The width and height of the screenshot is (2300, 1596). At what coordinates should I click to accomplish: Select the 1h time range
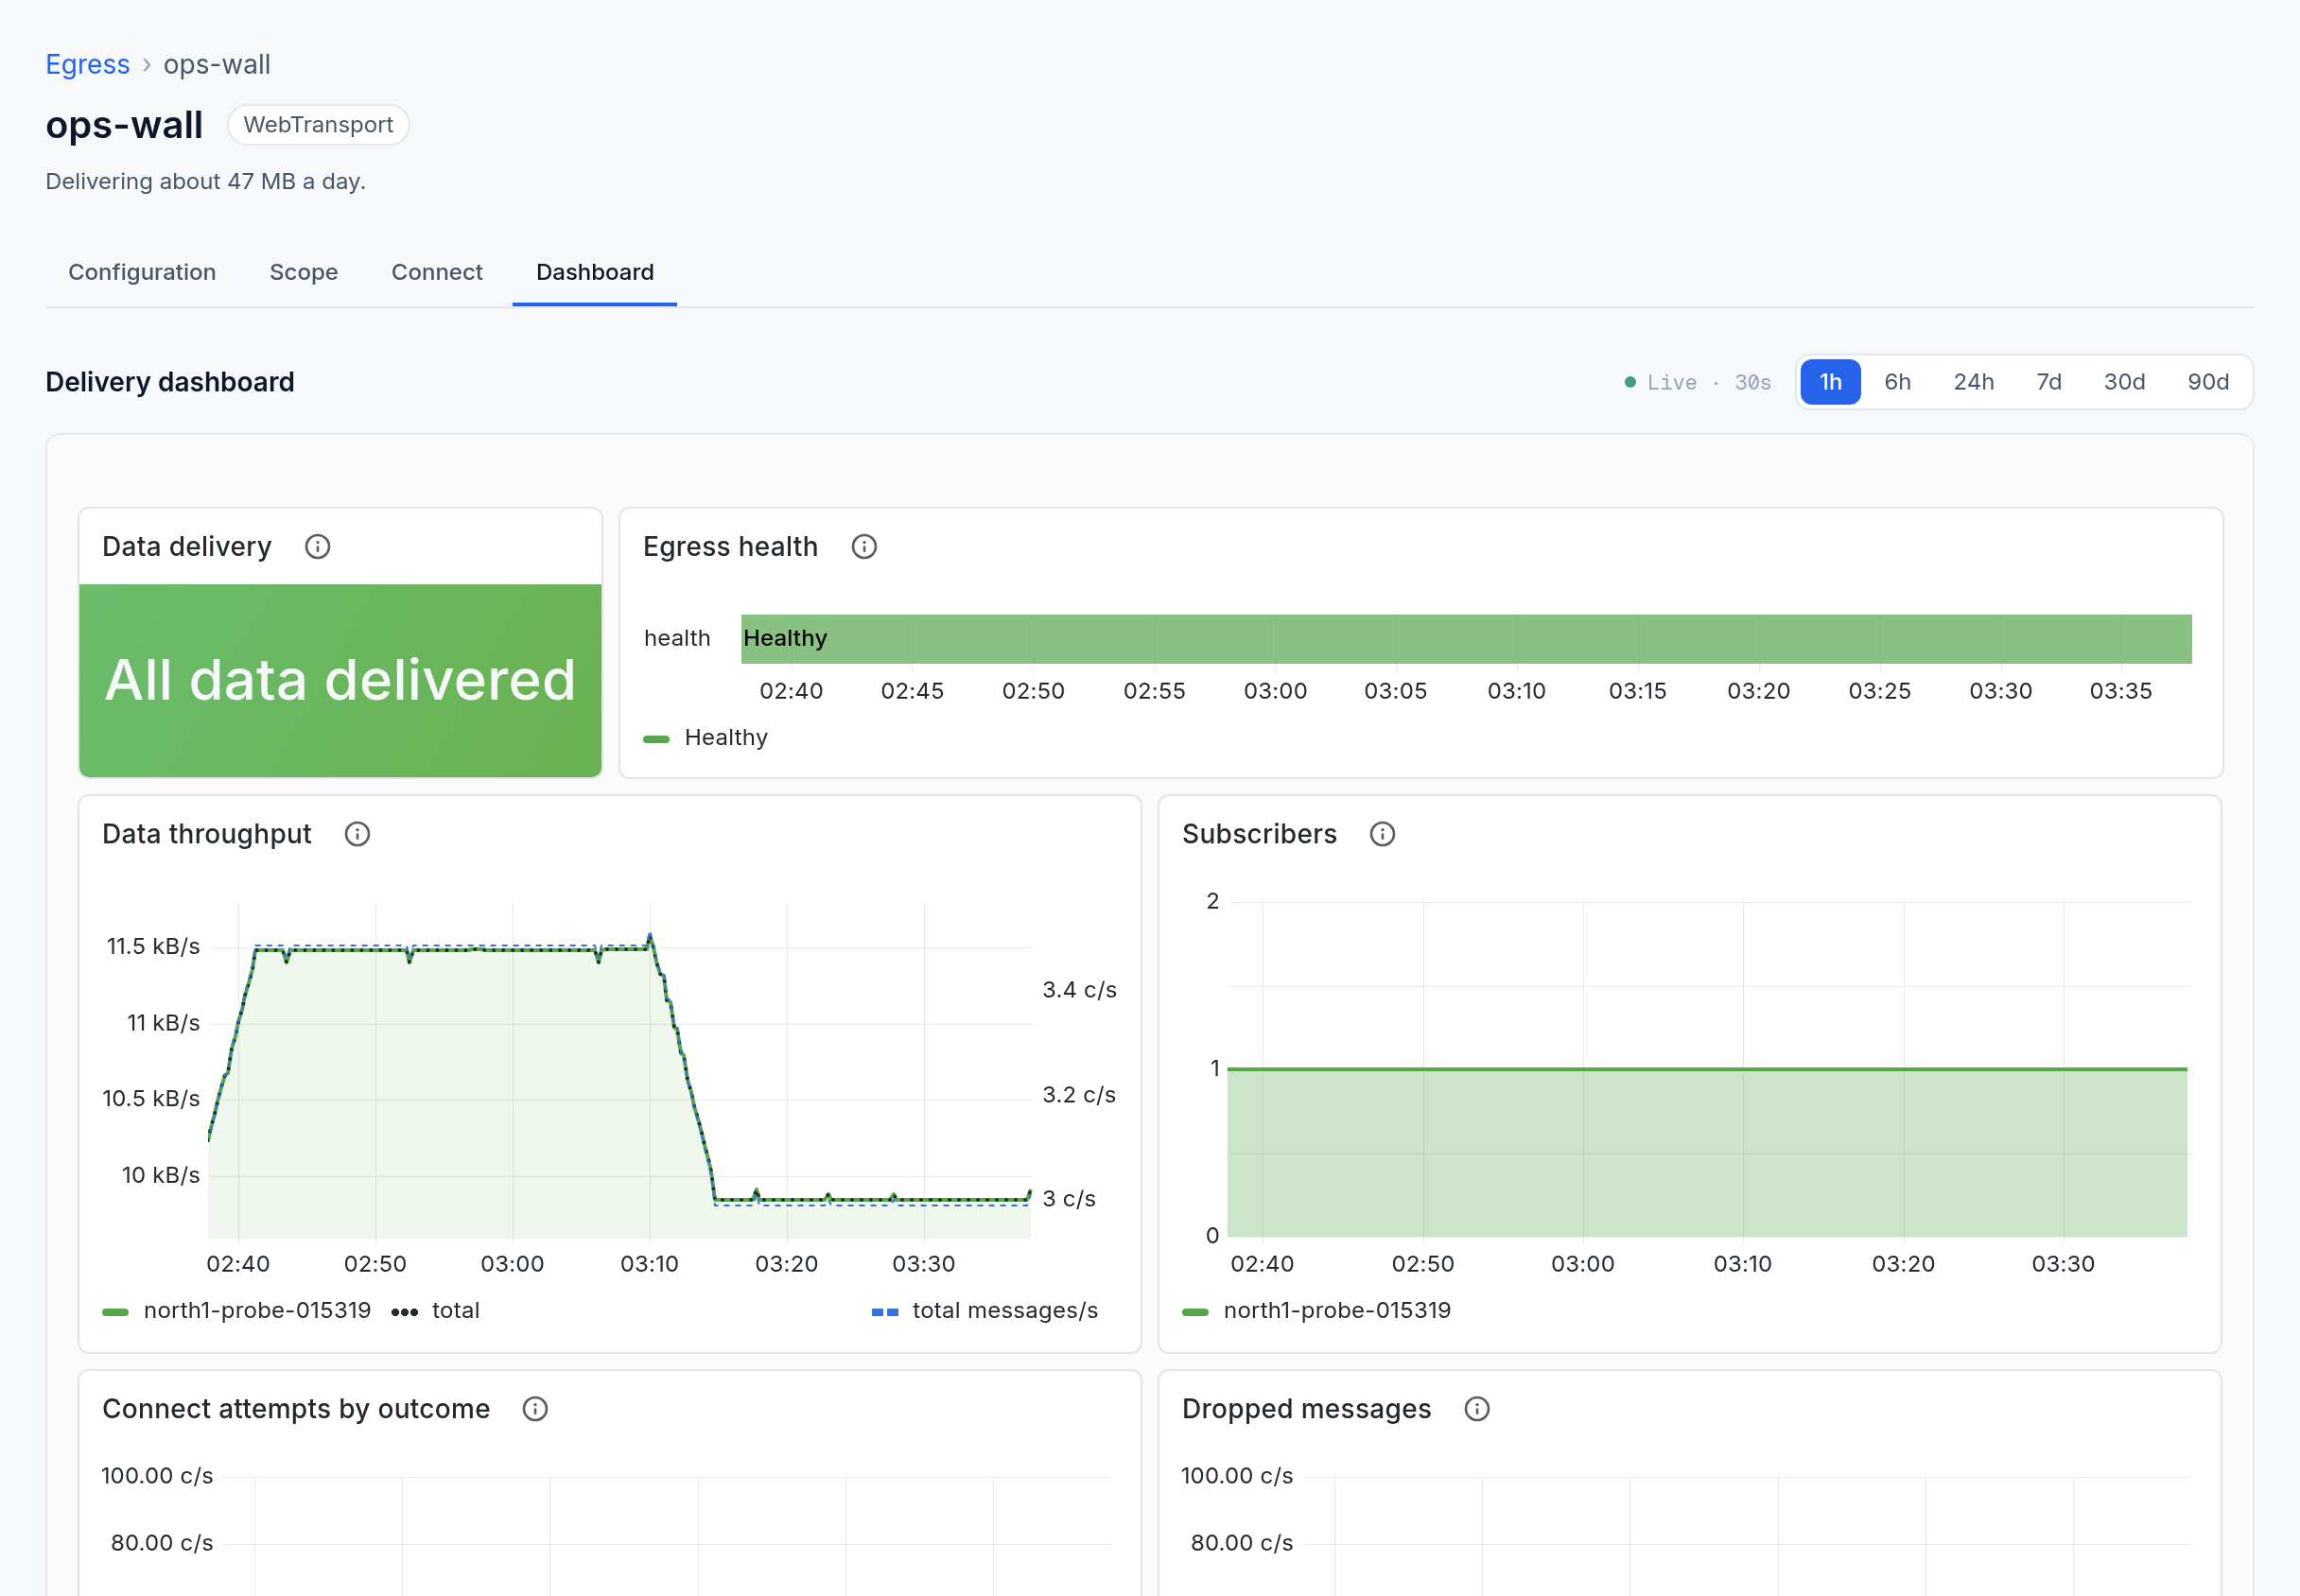tap(1830, 382)
